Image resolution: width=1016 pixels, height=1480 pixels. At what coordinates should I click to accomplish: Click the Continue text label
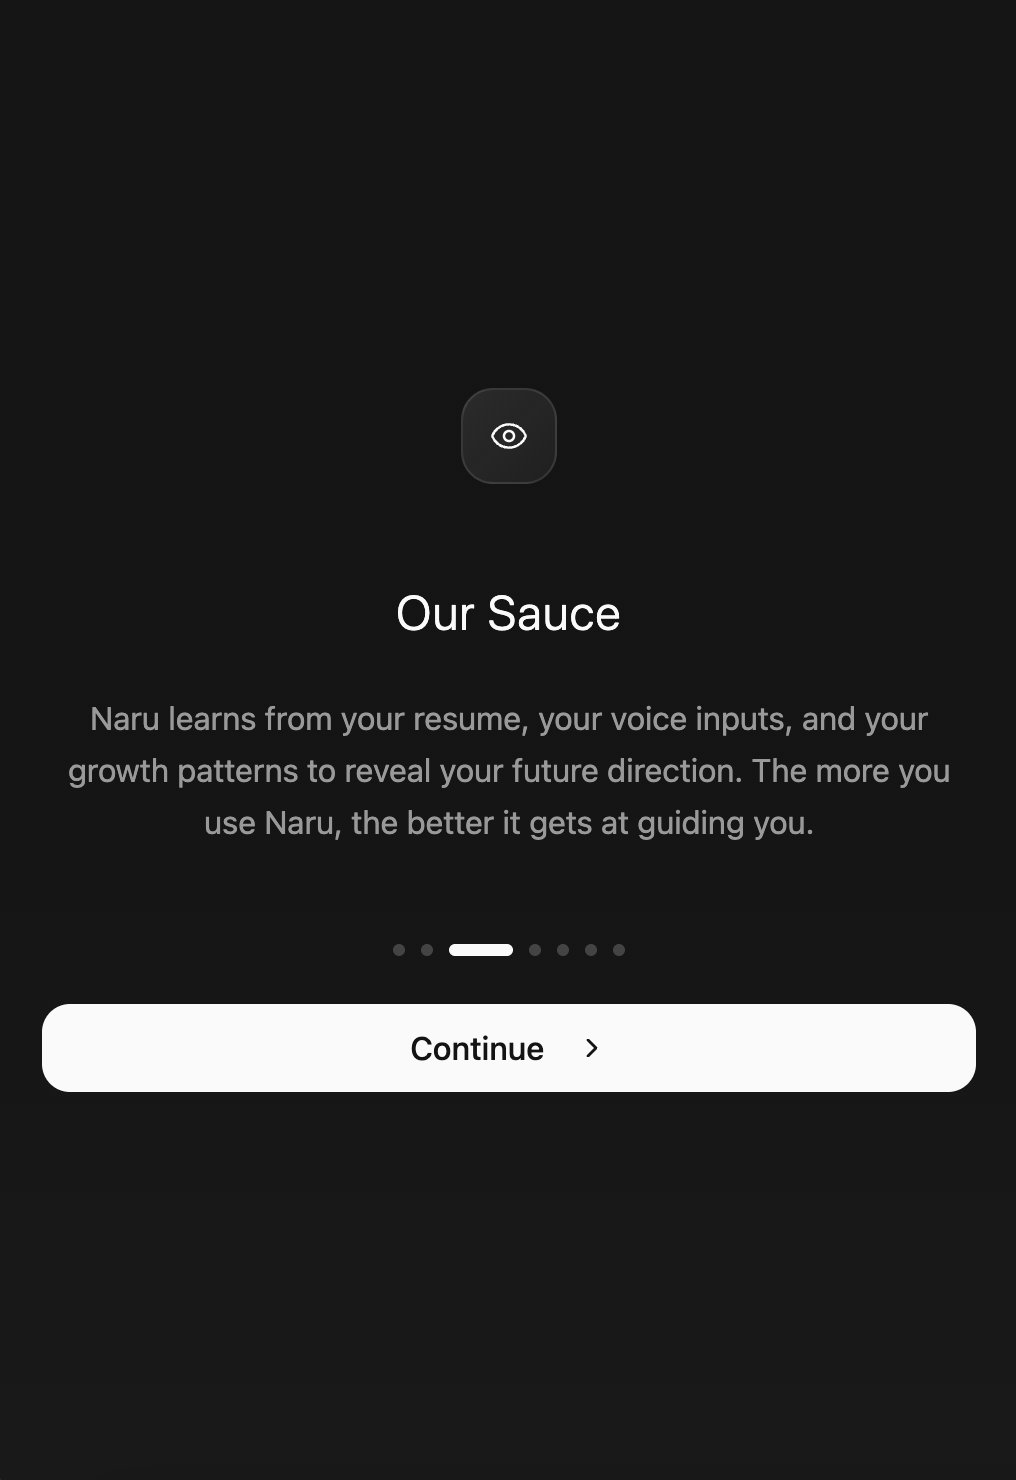477,1048
